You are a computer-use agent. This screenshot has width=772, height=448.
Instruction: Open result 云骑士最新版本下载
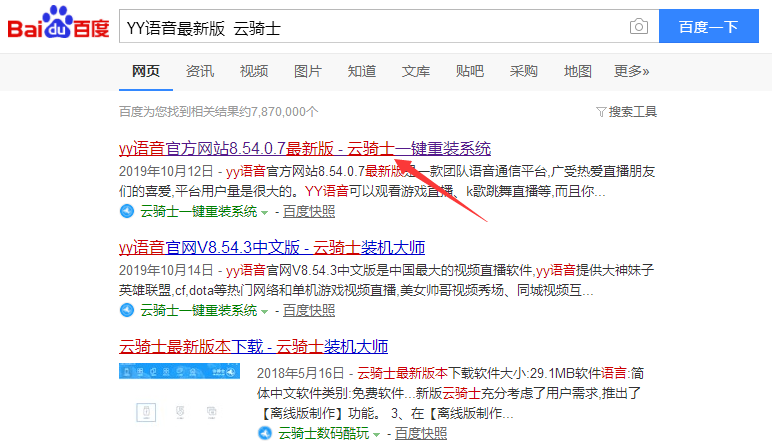pyautogui.click(x=254, y=346)
